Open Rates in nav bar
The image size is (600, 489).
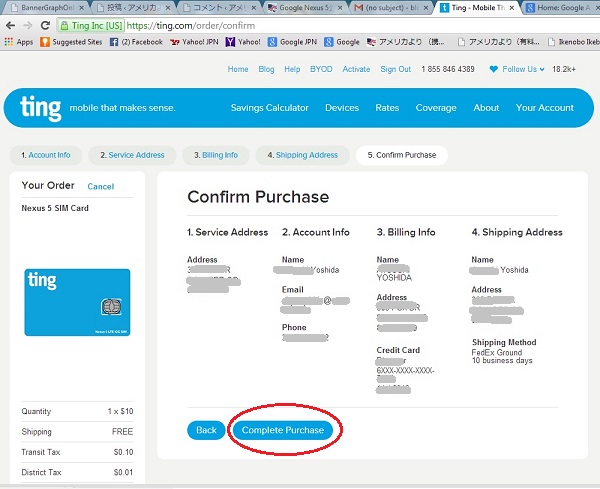tap(387, 108)
